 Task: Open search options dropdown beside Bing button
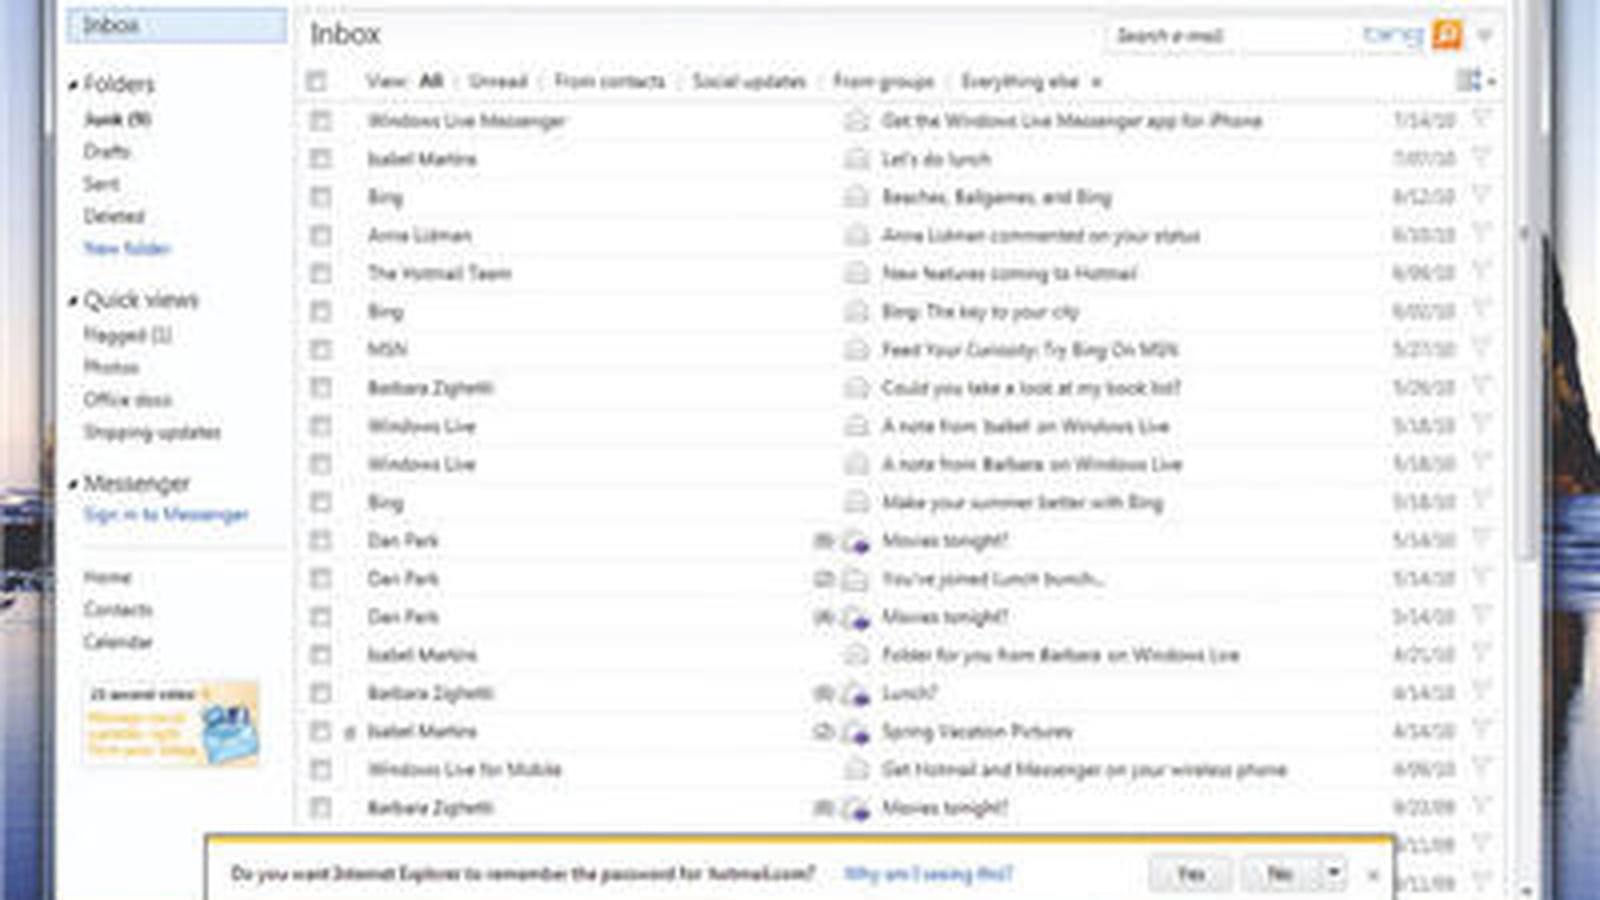tap(1485, 36)
